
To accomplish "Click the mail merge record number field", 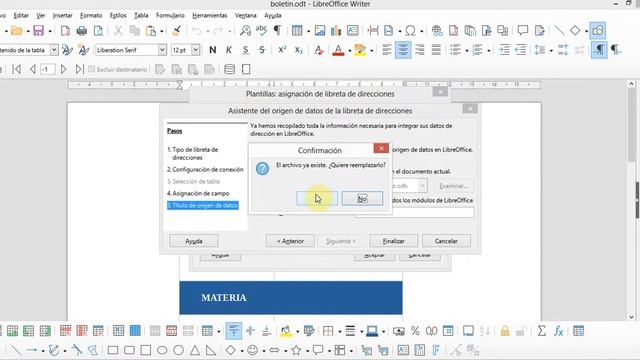I will coord(48,69).
